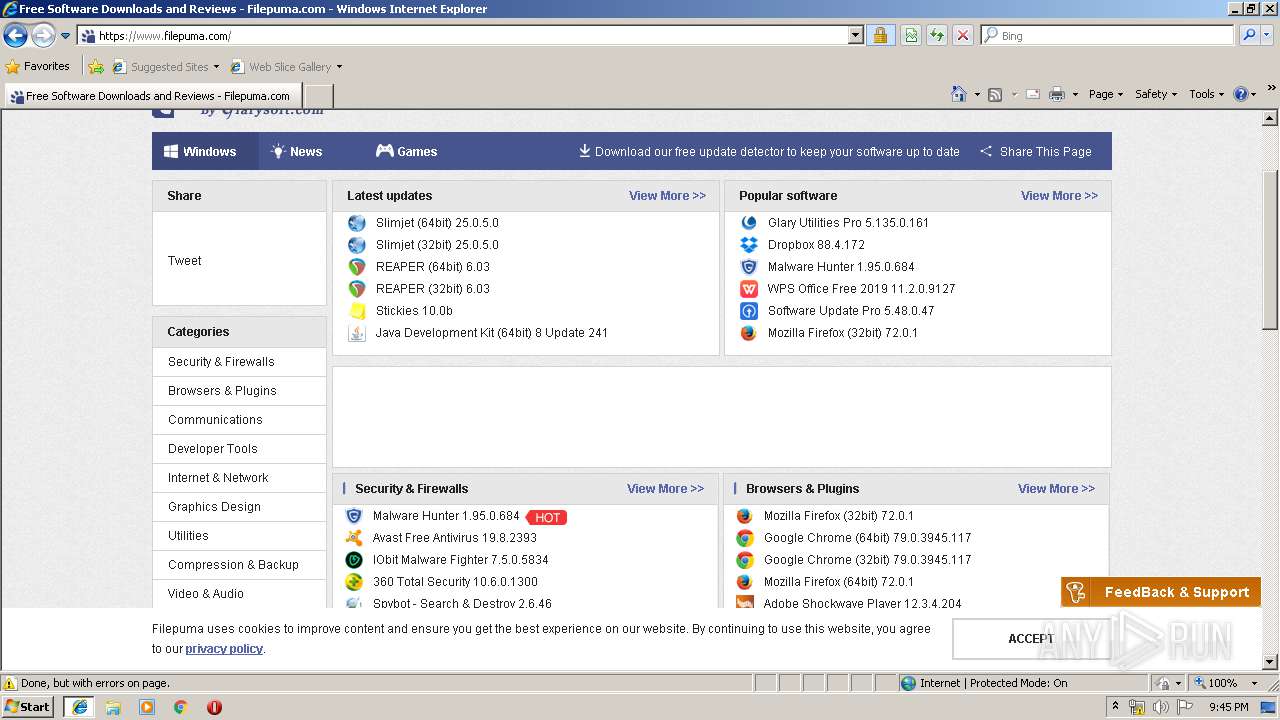View more Popular software
This screenshot has height=720, width=1280.
pyautogui.click(x=1059, y=196)
